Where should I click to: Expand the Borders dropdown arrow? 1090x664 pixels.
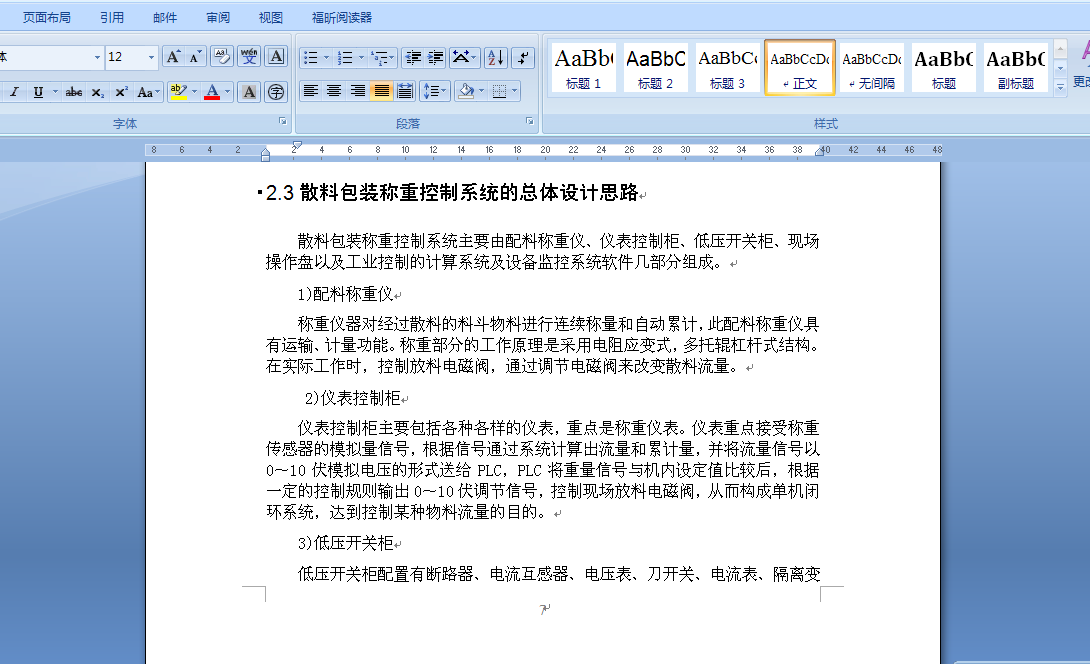(x=514, y=91)
